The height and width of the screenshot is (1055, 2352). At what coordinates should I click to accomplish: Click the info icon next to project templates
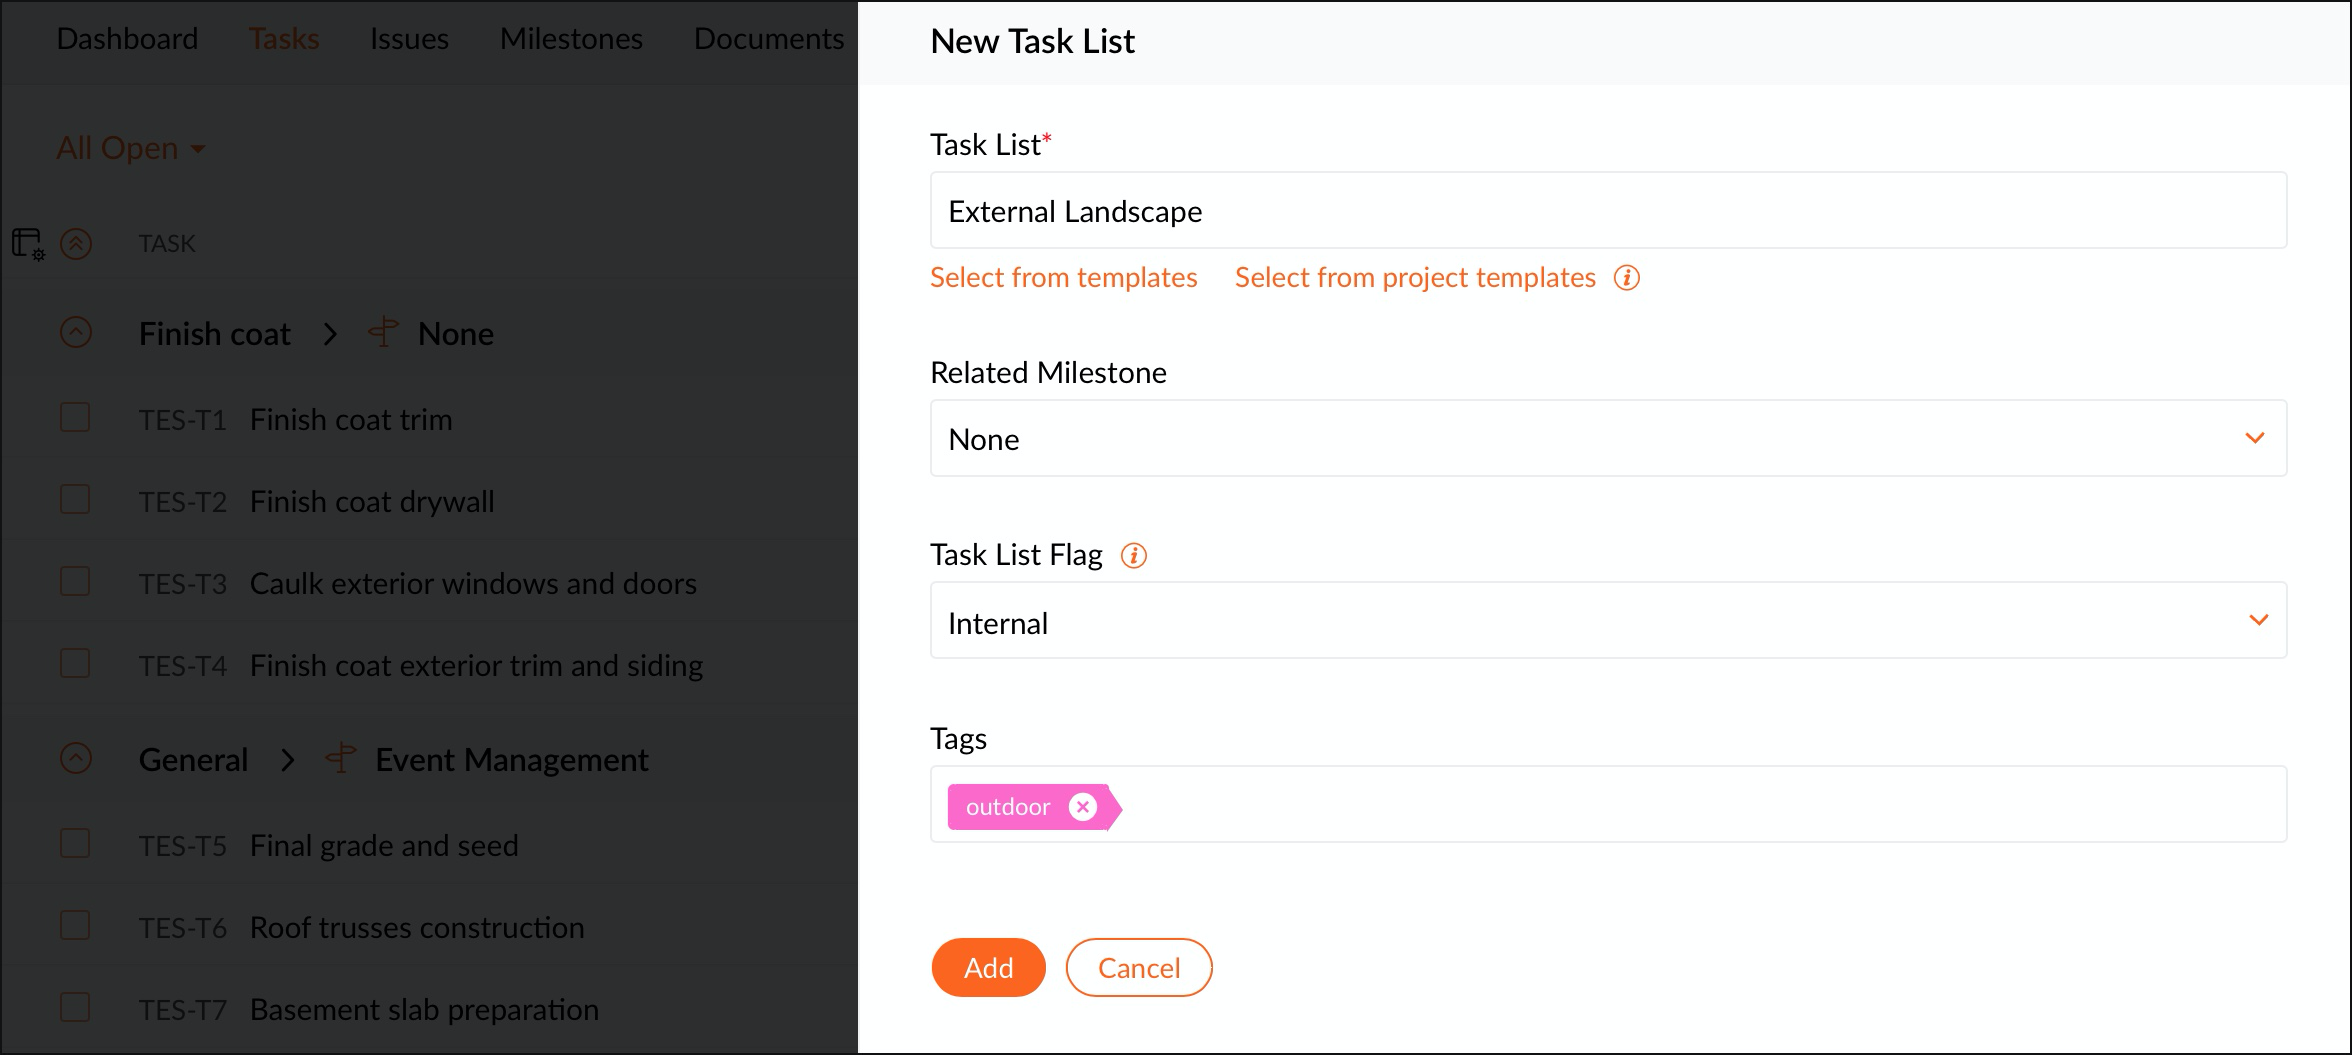pos(1627,278)
